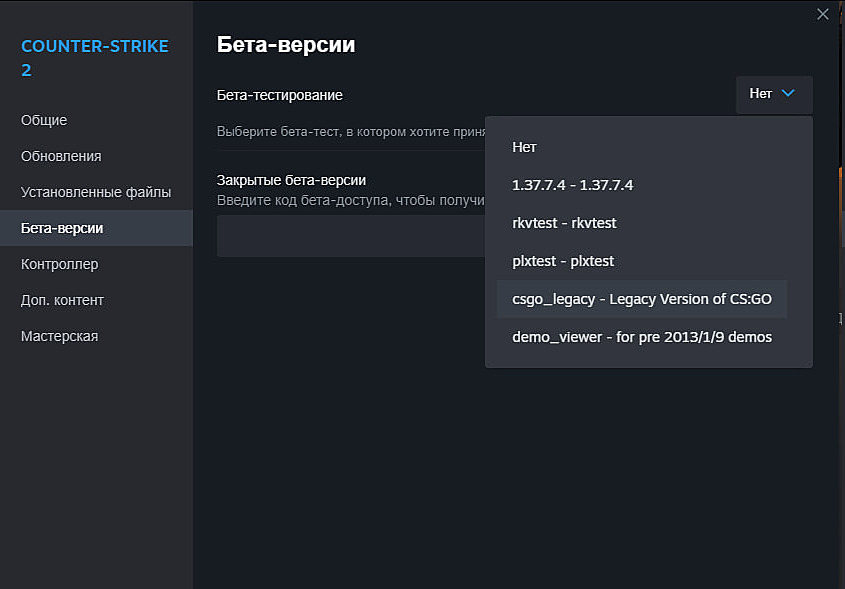This screenshot has height=589, width=845.
Task: Open the Установленные файлы section
Action: (x=96, y=192)
